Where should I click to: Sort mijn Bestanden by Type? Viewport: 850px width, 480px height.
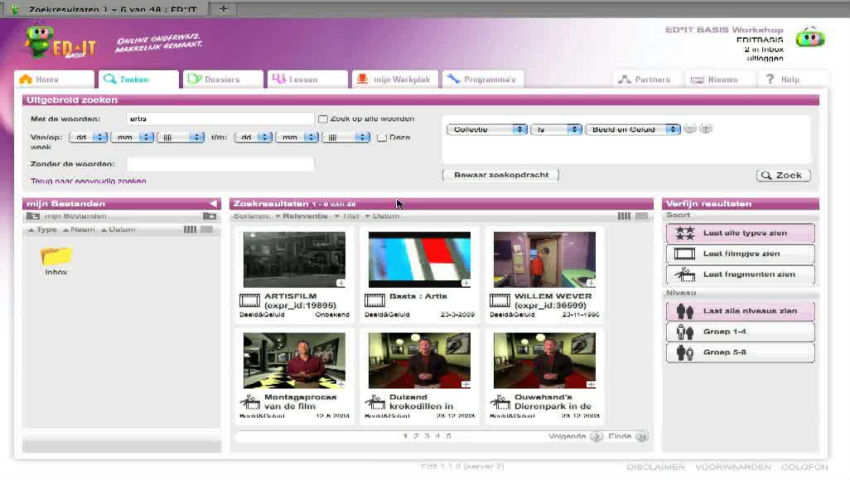pos(42,230)
